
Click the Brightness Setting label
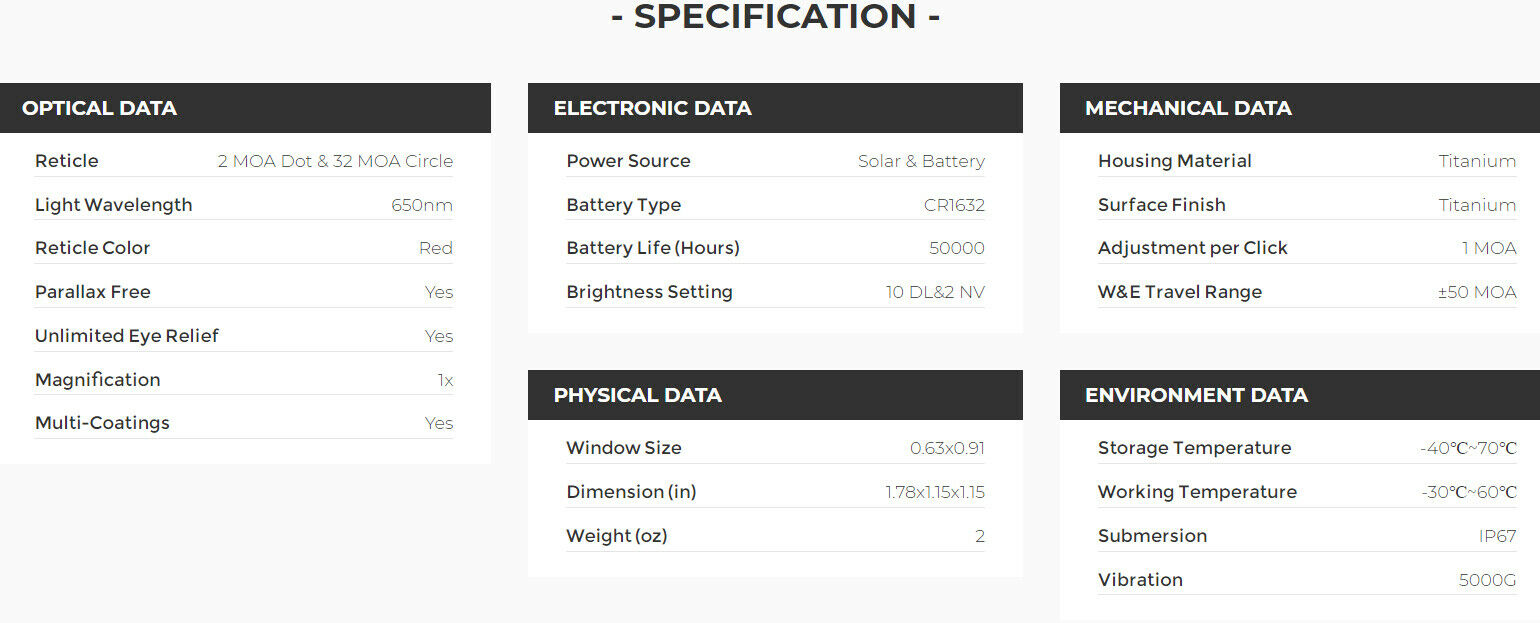(x=649, y=292)
